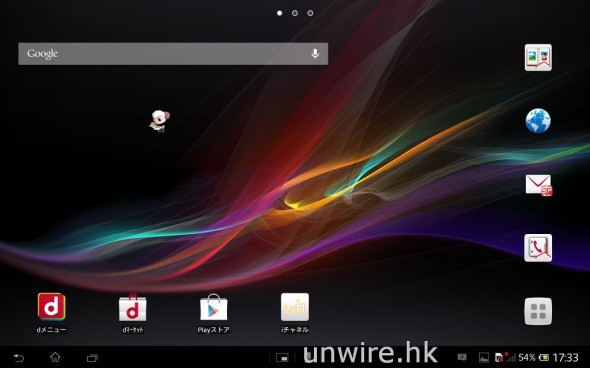Go back with the back arrow
590x368 pixels.
coord(18,357)
